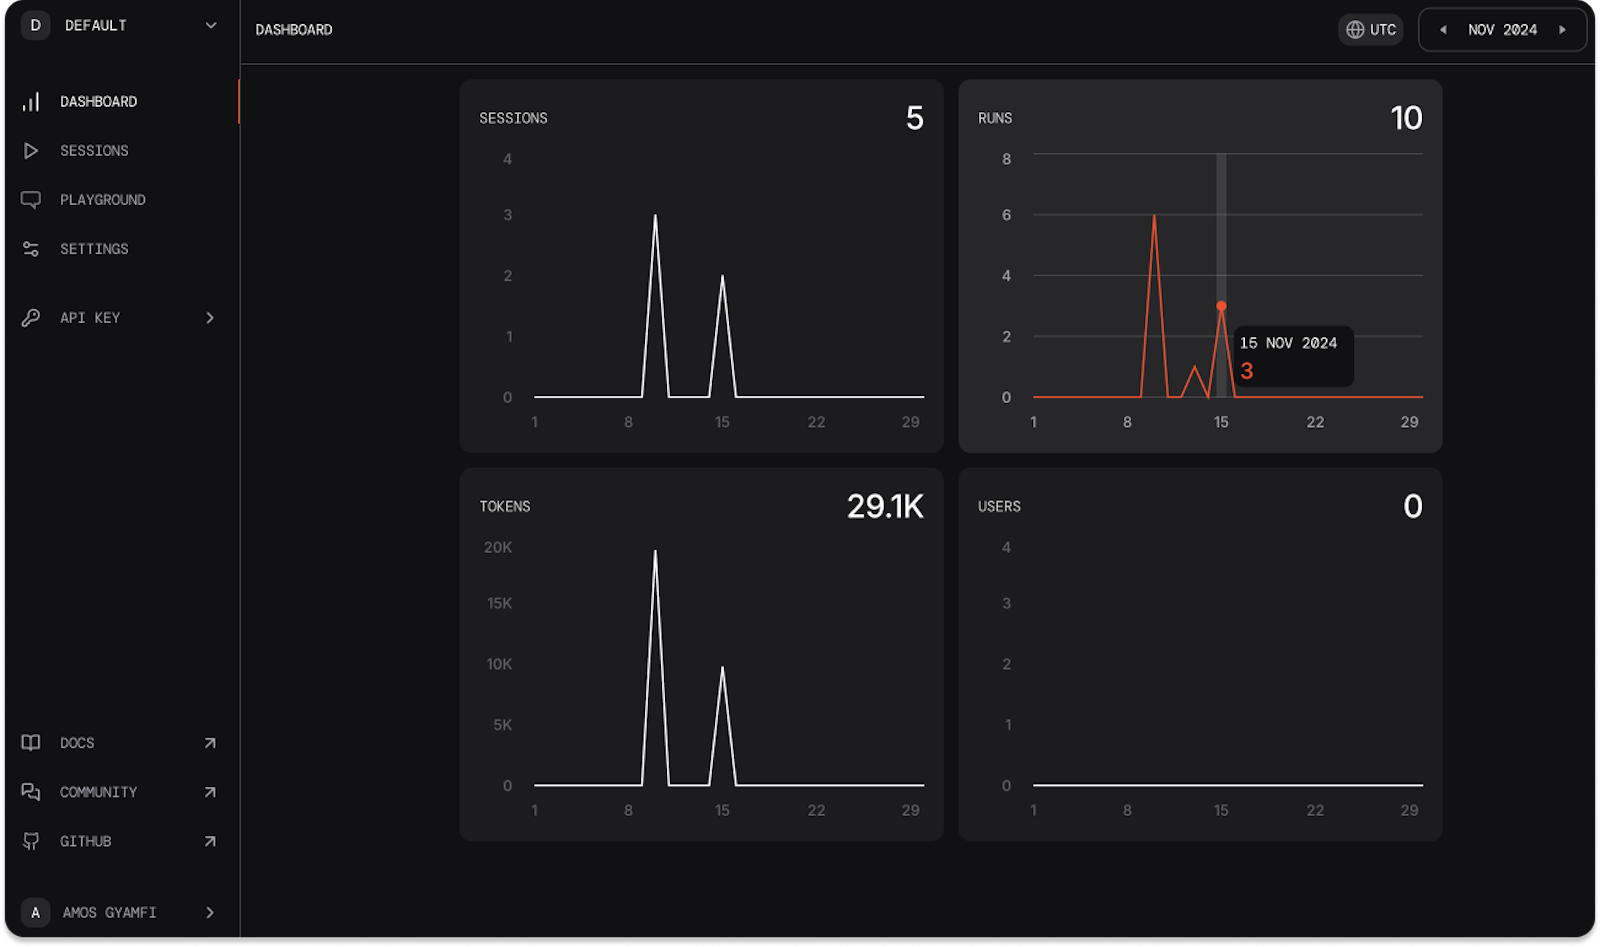Switch to the Sessions page
The image size is (1600, 947).
tap(94, 150)
